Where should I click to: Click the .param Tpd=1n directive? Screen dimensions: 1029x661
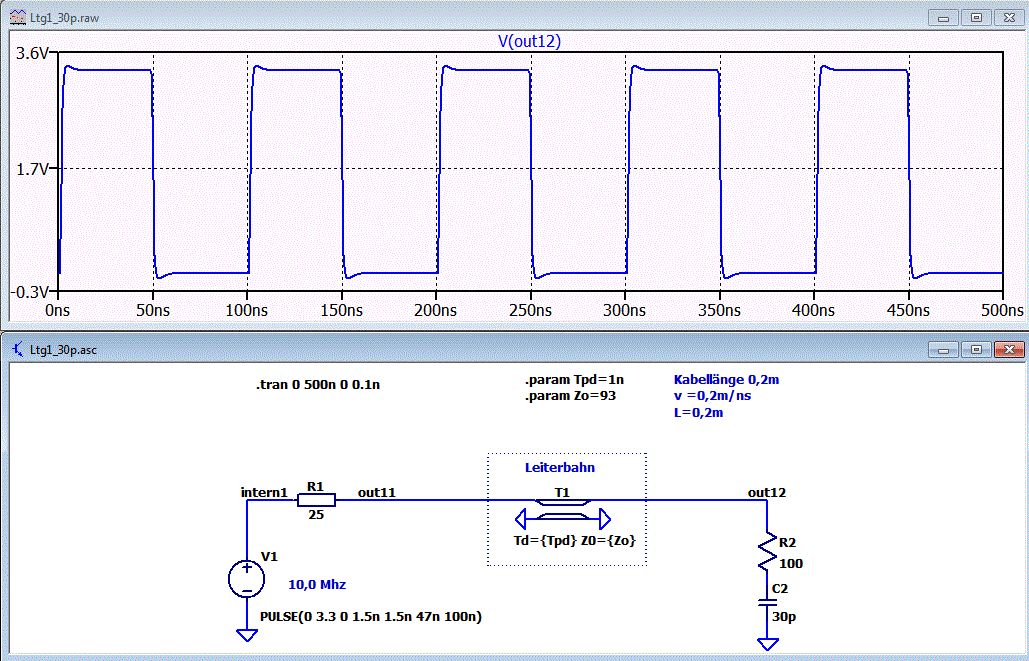pyautogui.click(x=574, y=380)
